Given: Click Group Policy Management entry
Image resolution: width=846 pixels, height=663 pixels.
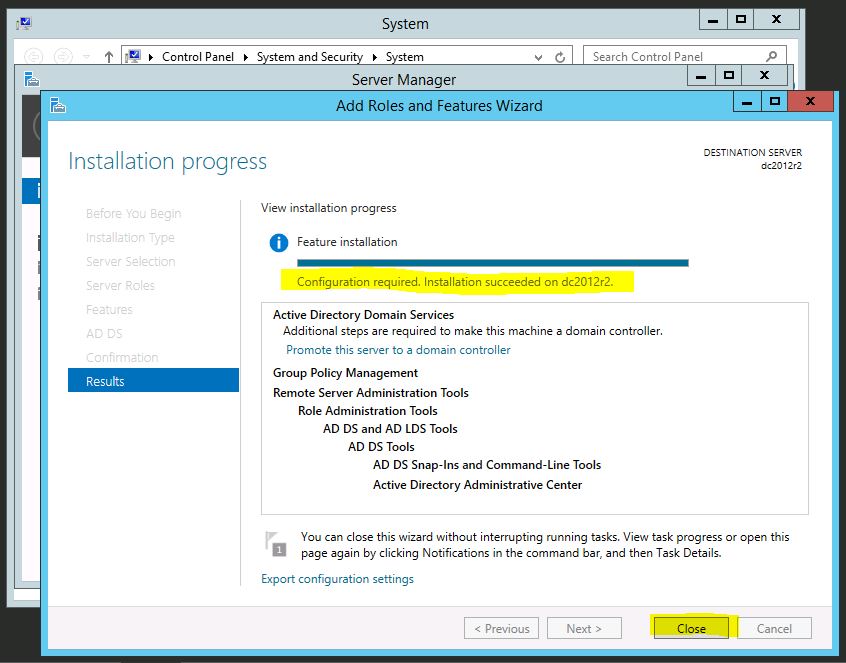Looking at the screenshot, I should point(345,373).
